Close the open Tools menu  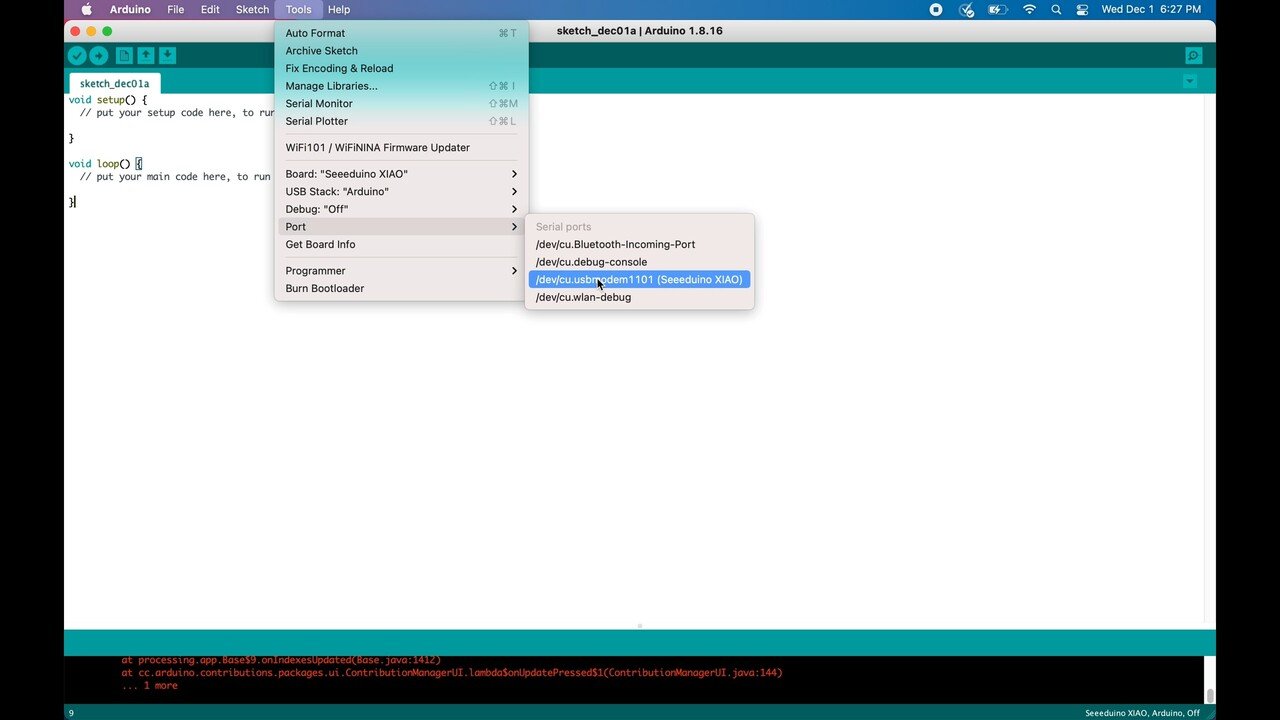coord(298,10)
